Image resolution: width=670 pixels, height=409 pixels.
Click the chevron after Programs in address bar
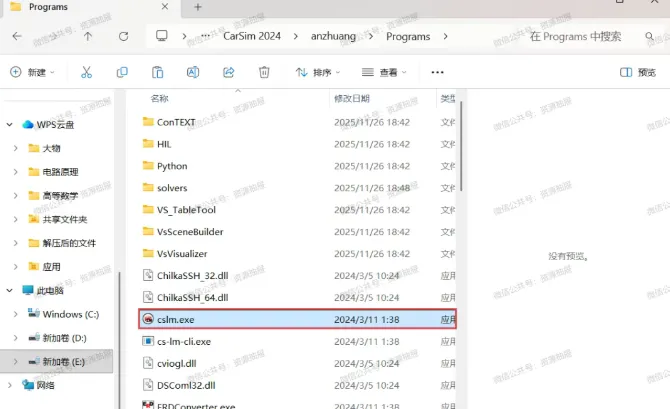point(445,36)
